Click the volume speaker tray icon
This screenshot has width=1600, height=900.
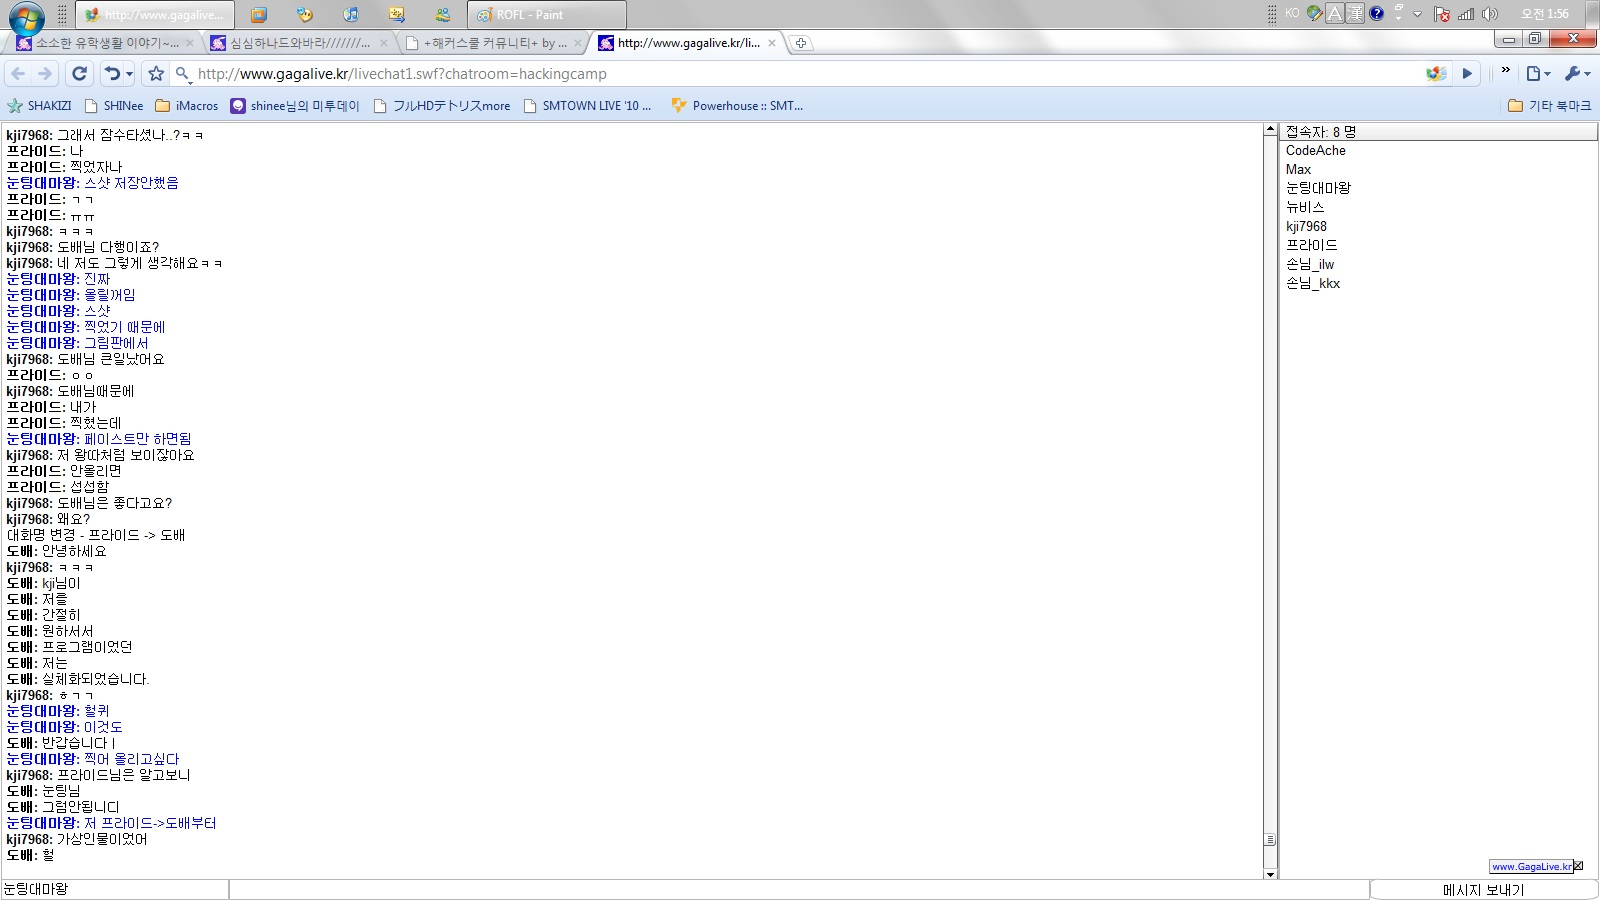point(1490,14)
